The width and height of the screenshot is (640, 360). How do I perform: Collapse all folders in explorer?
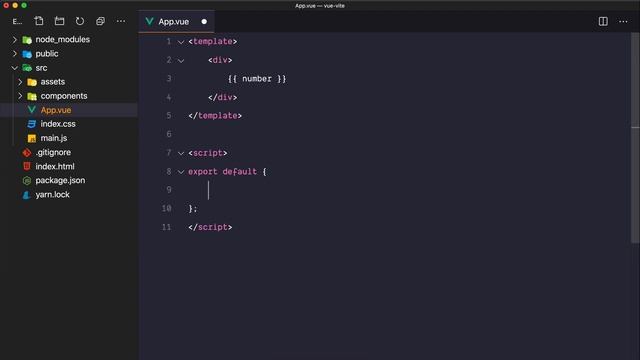click(x=100, y=21)
